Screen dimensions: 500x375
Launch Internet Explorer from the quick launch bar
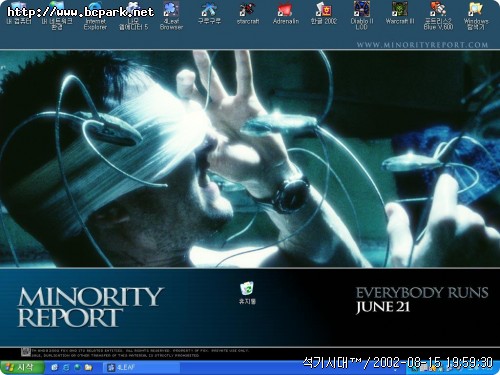click(66, 367)
